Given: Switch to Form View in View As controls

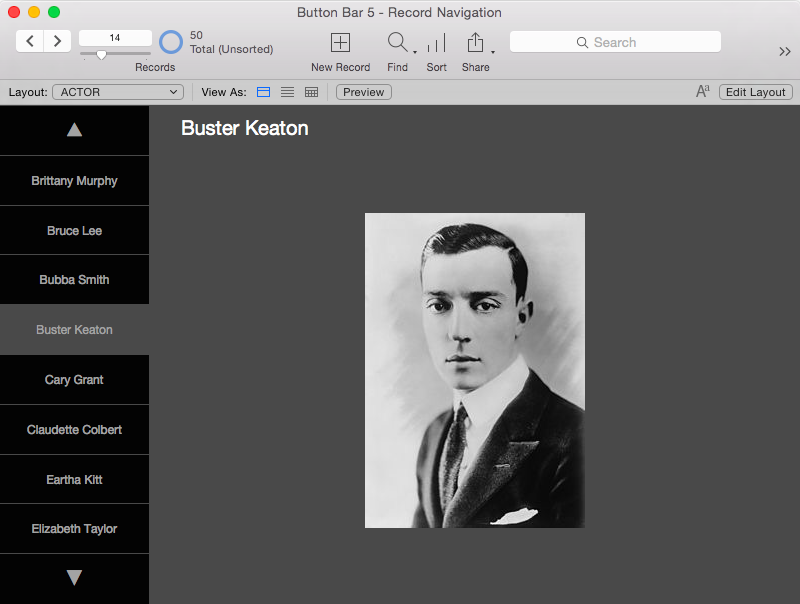Looking at the screenshot, I should pyautogui.click(x=263, y=91).
